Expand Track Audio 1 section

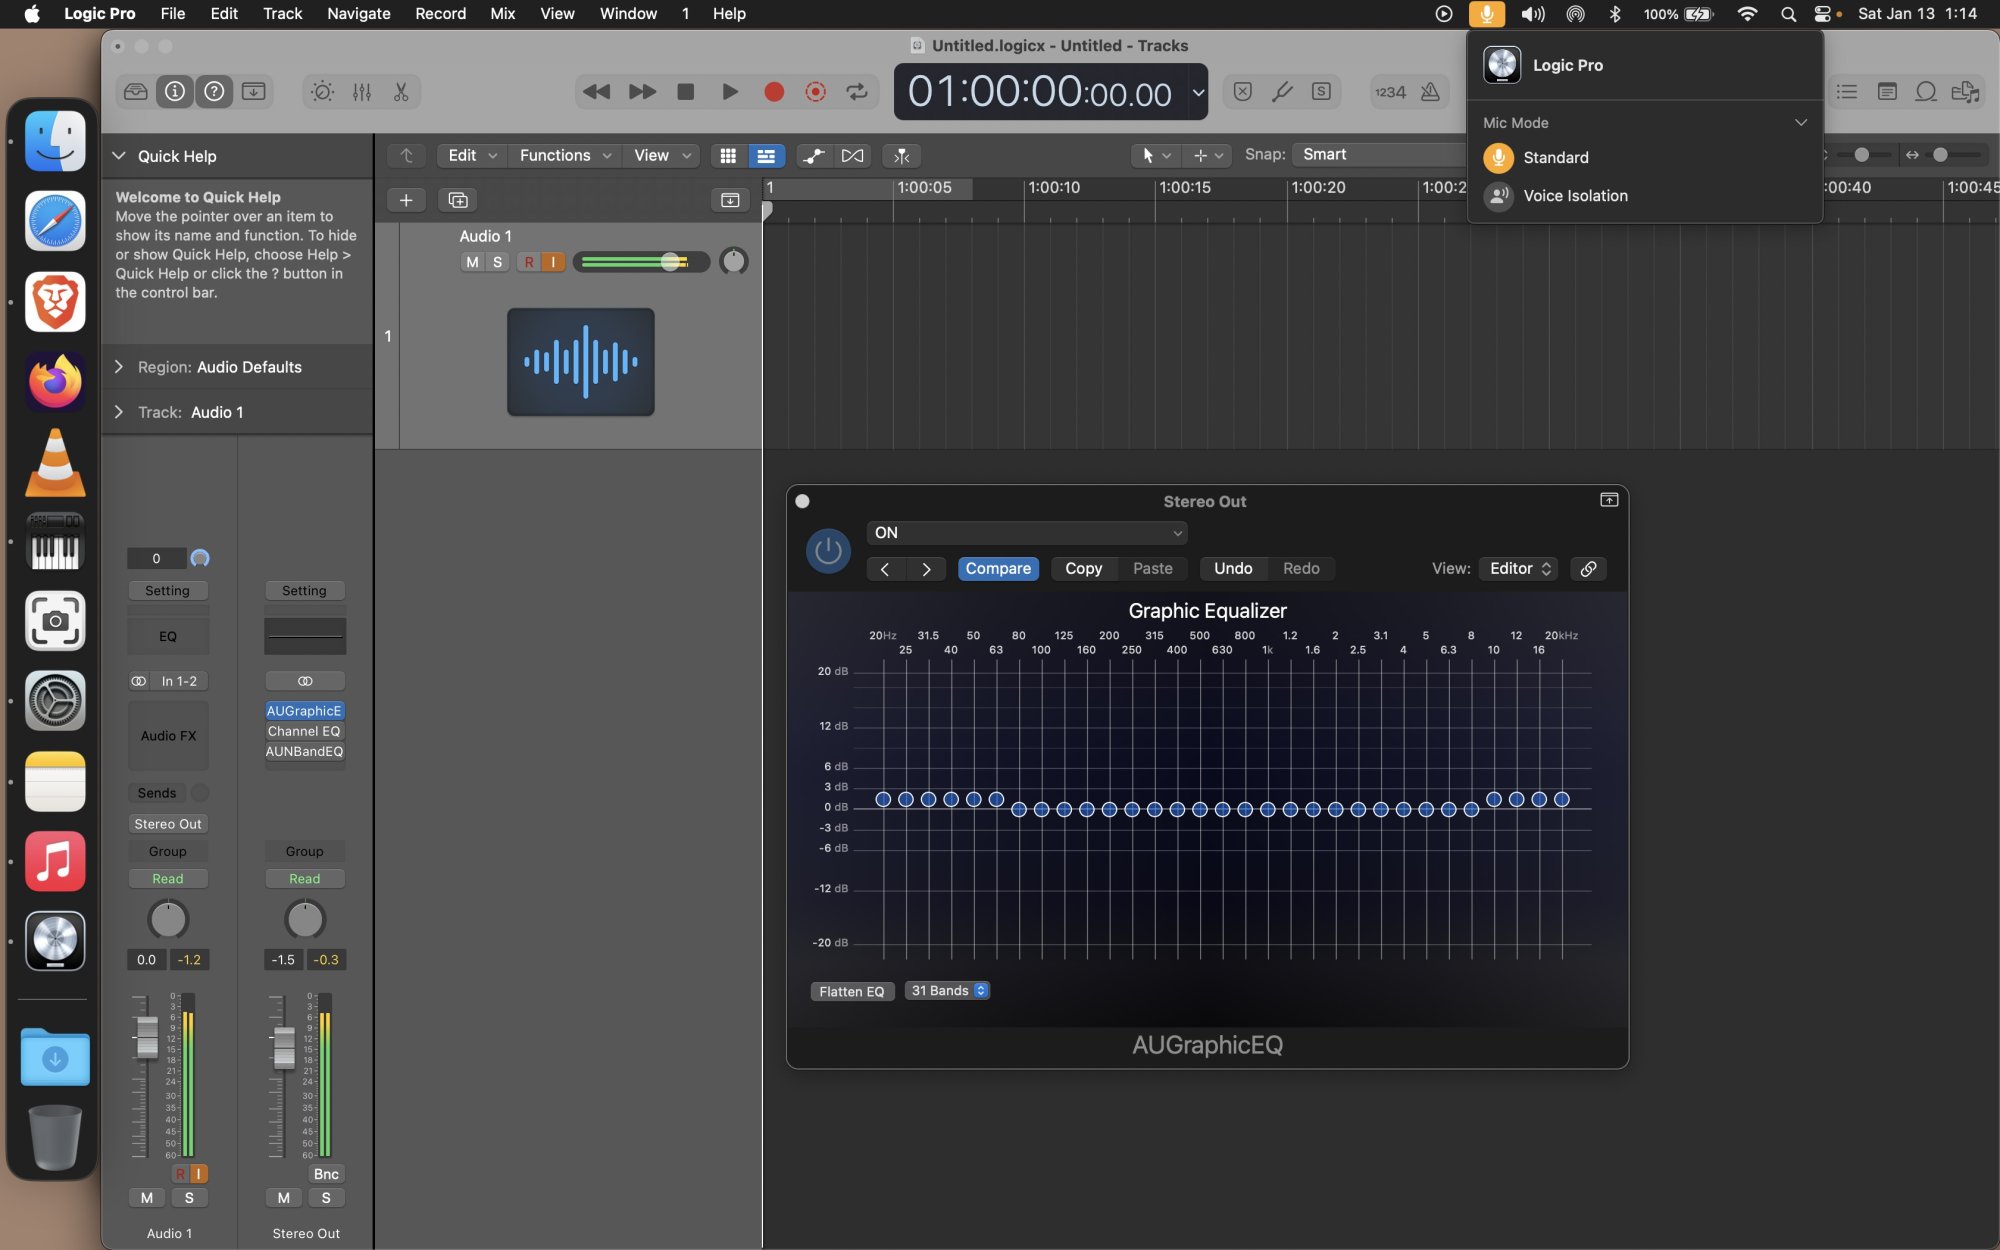[x=119, y=412]
